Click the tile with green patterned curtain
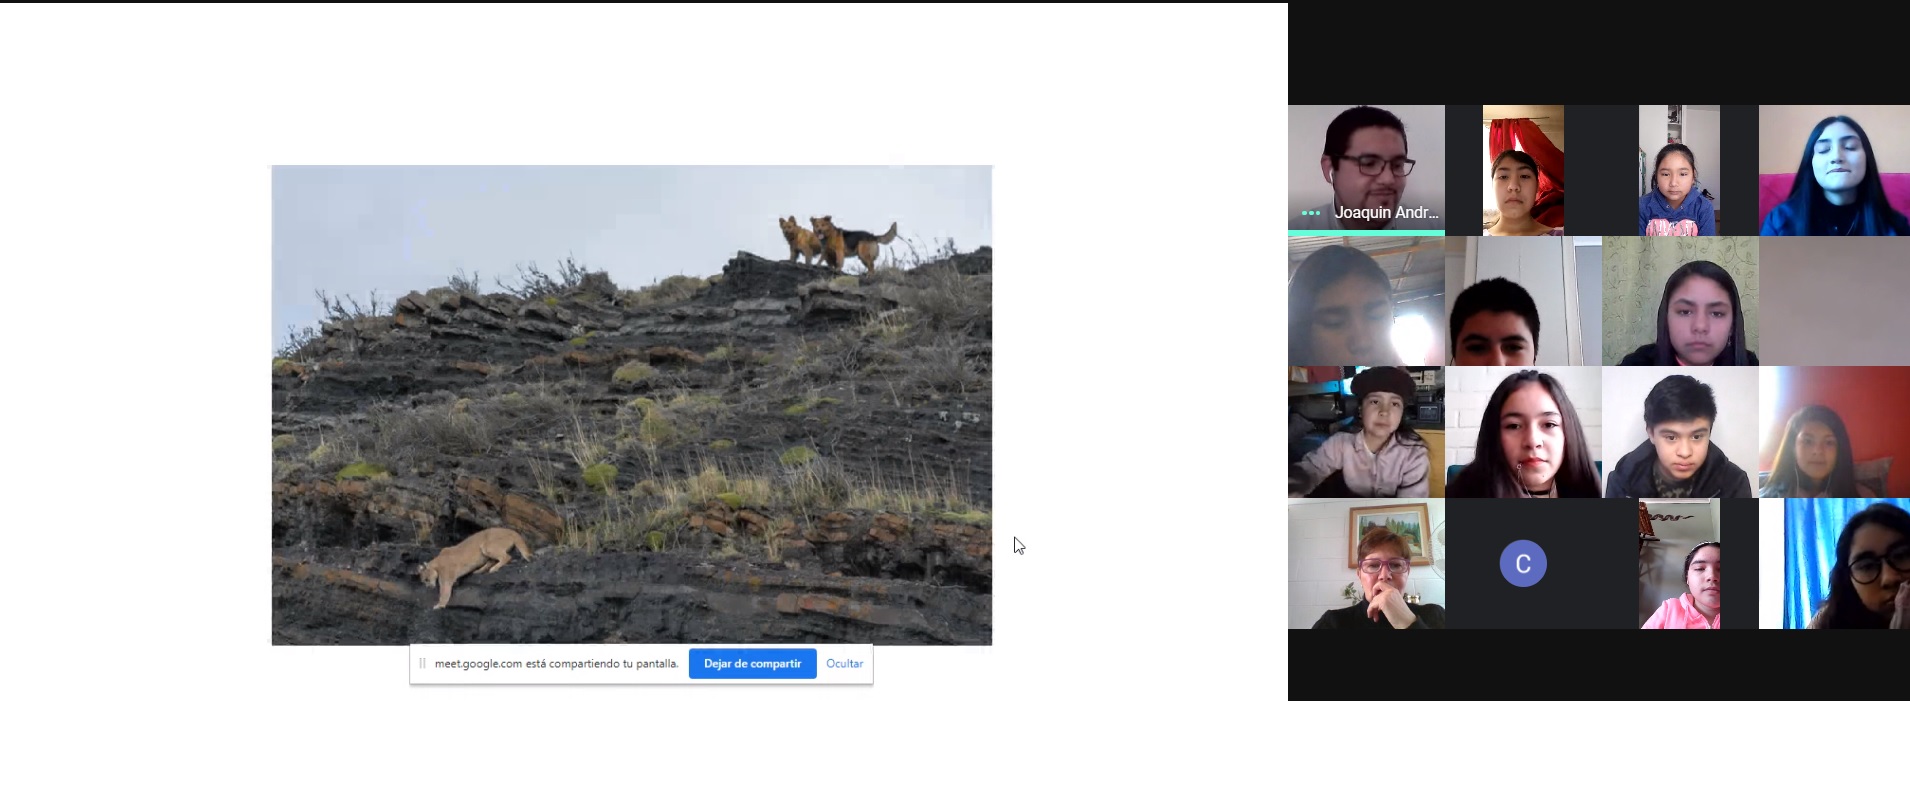The width and height of the screenshot is (1910, 788). [x=1679, y=301]
